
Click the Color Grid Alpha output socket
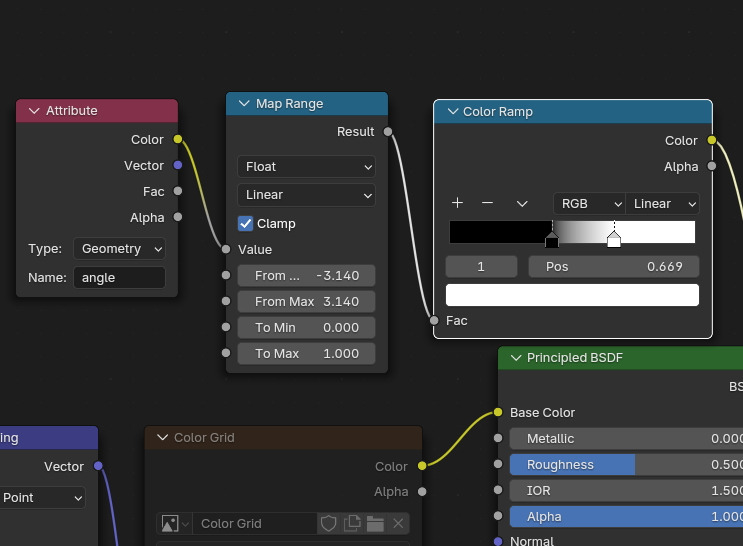pos(422,492)
